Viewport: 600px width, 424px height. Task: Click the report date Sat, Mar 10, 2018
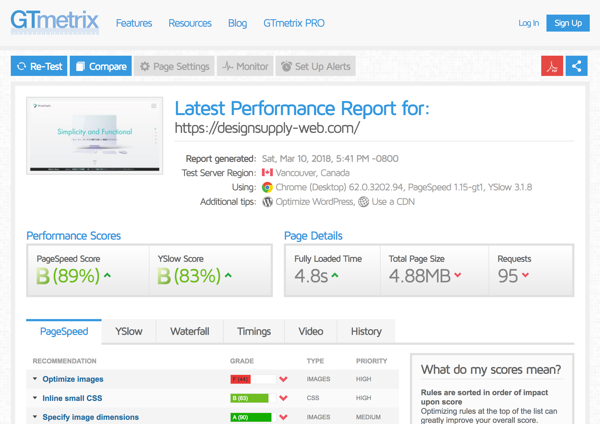coord(330,158)
